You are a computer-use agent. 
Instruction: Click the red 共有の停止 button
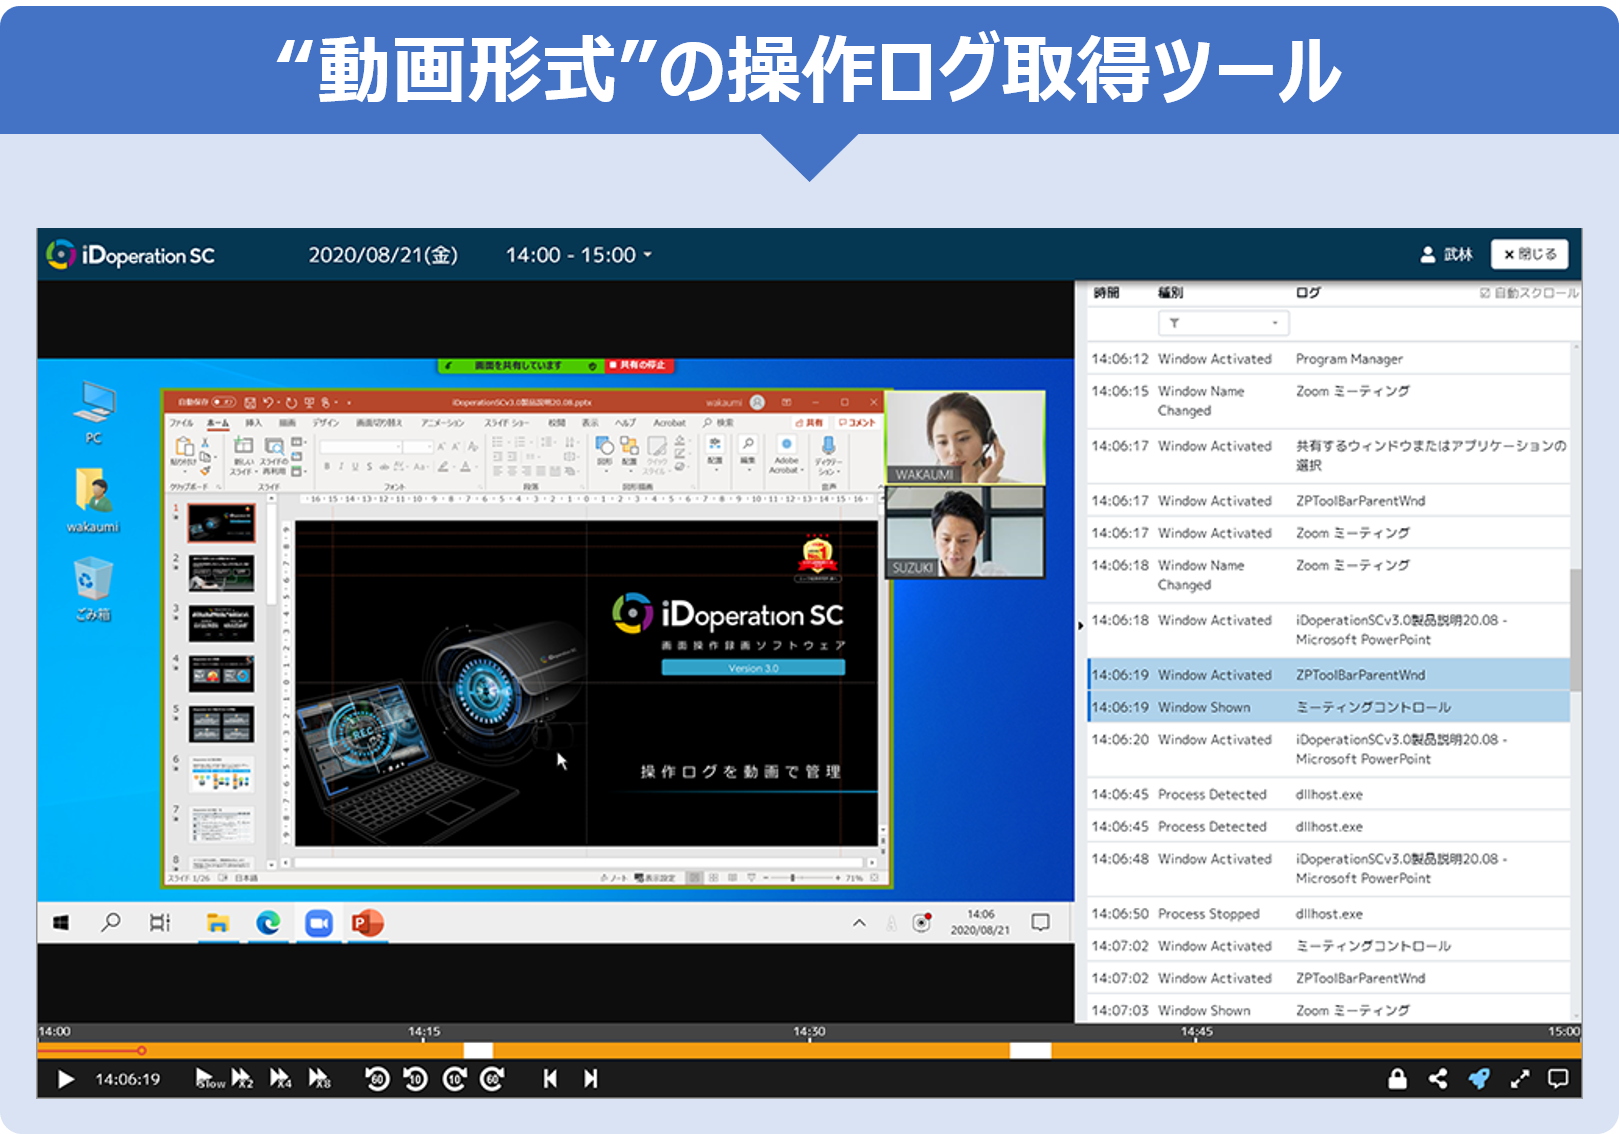[639, 366]
